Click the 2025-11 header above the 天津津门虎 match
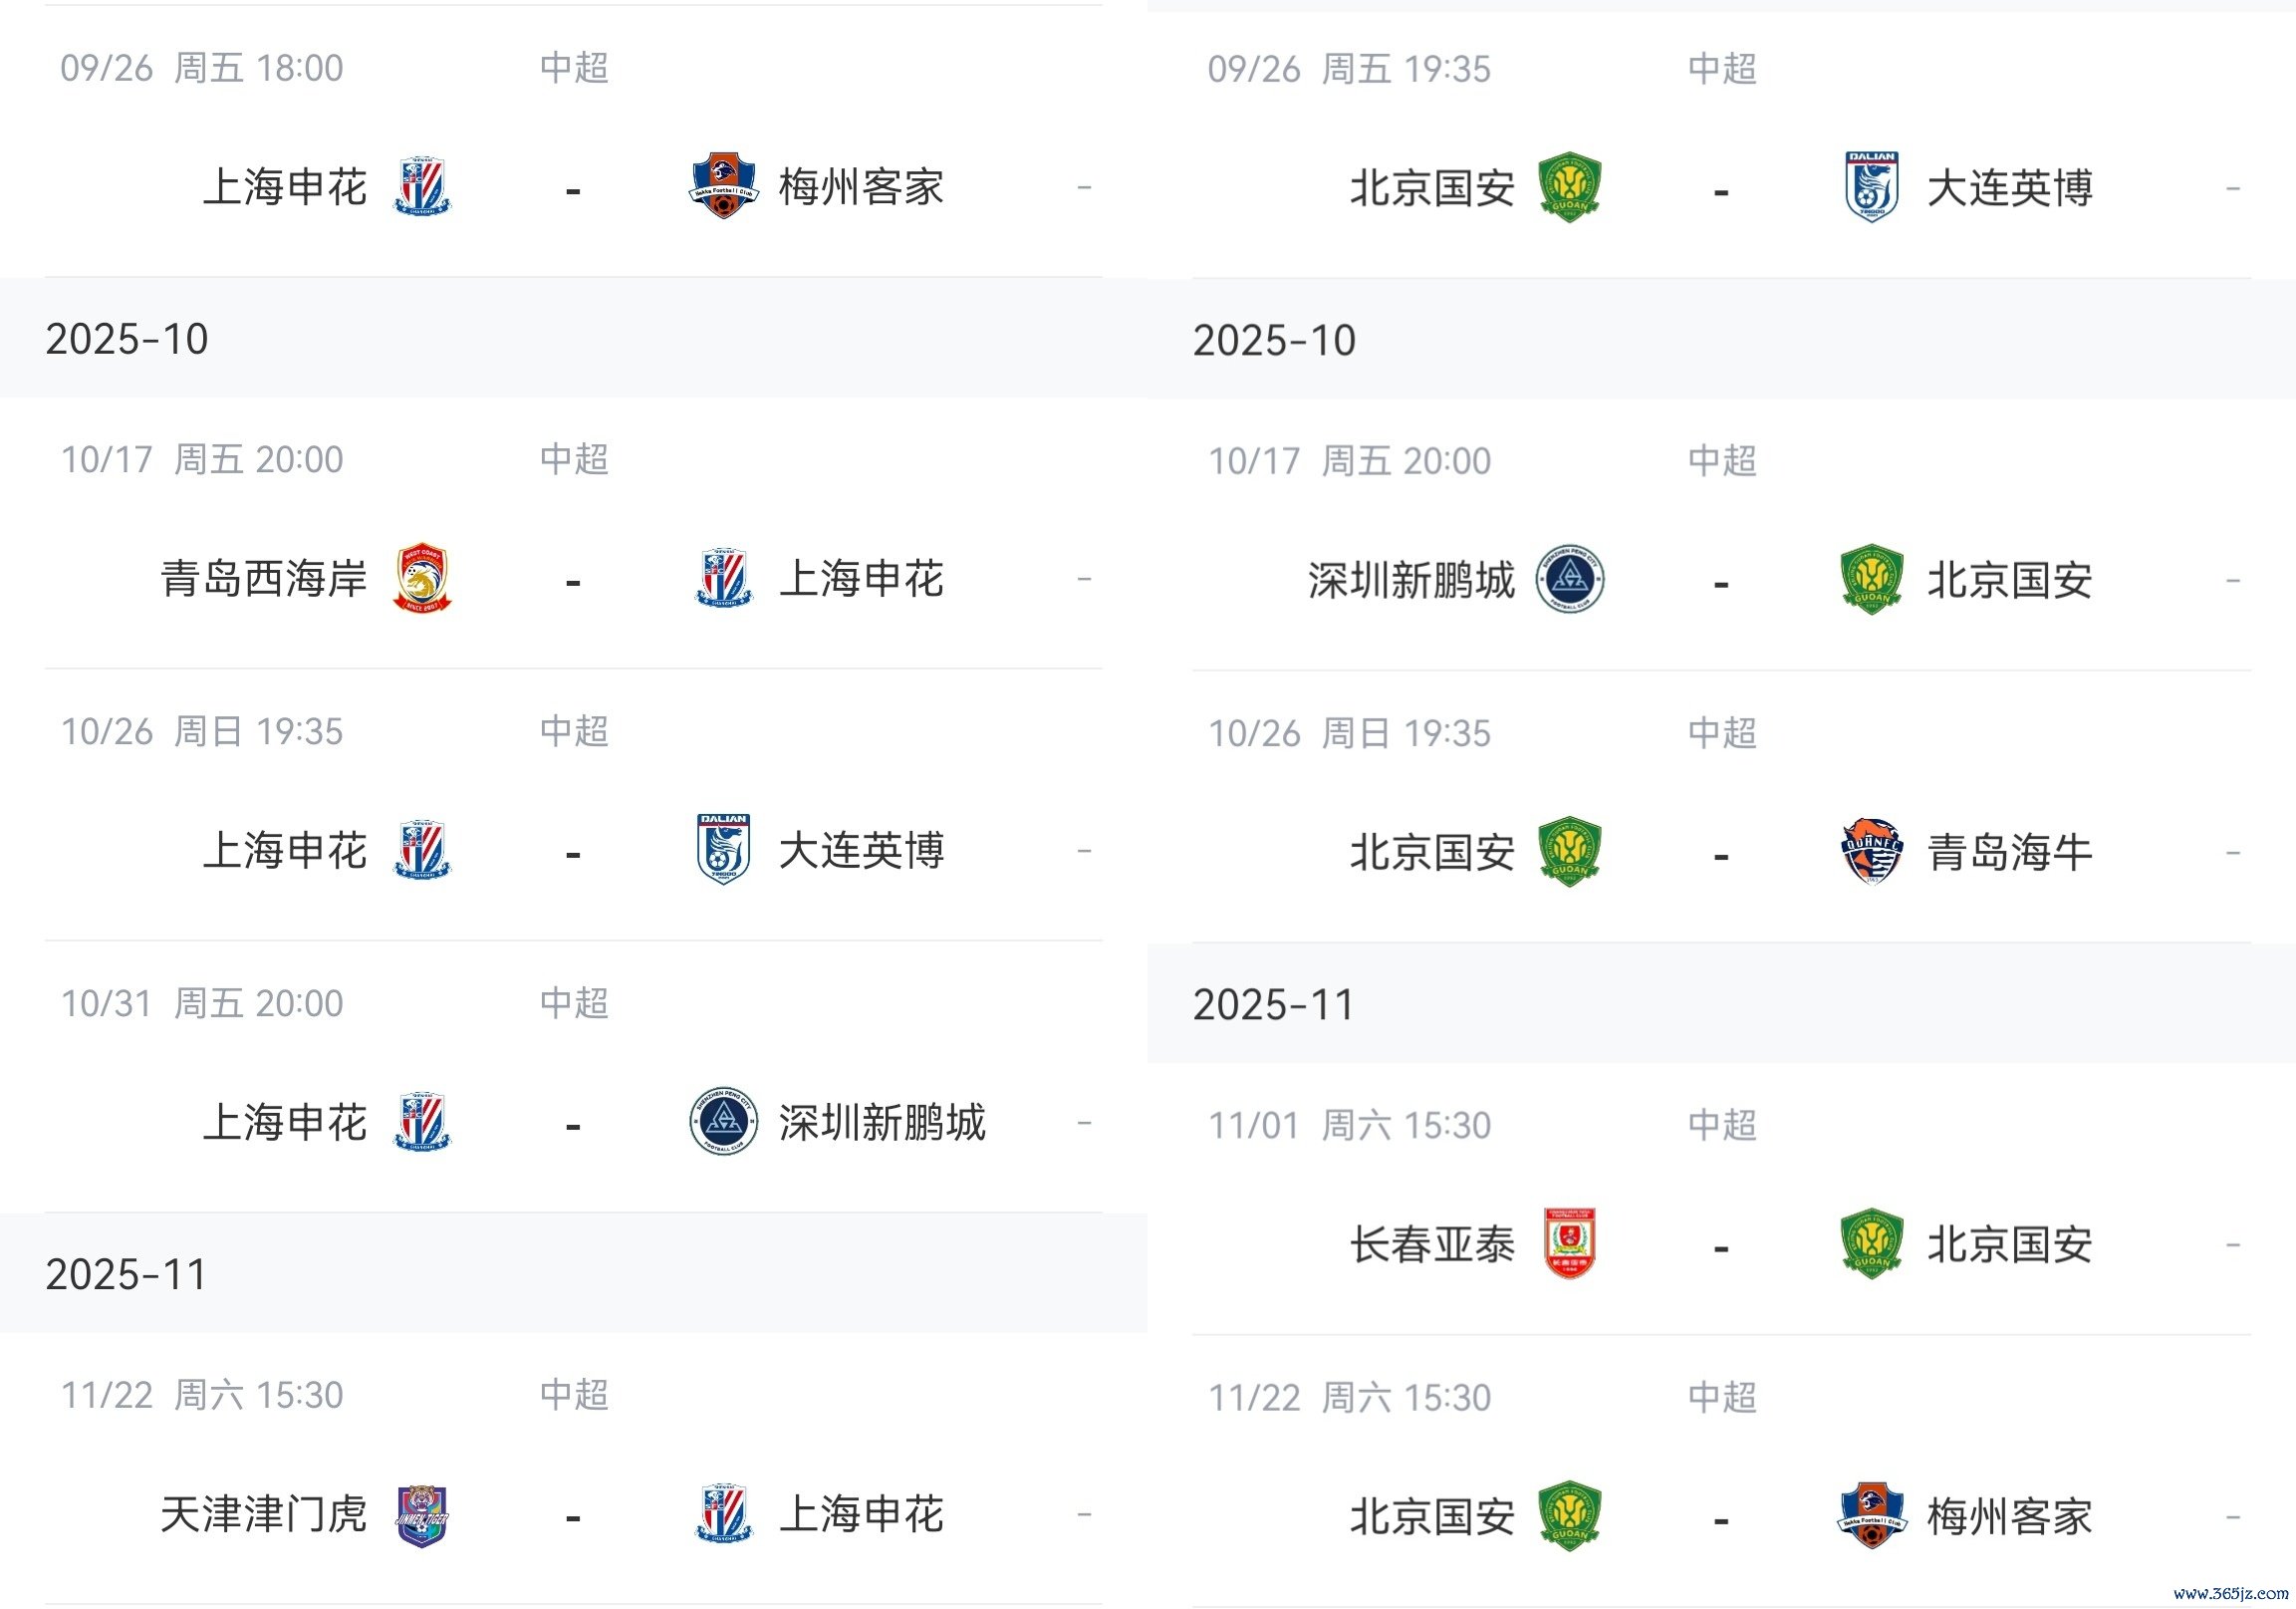 click(x=126, y=1274)
